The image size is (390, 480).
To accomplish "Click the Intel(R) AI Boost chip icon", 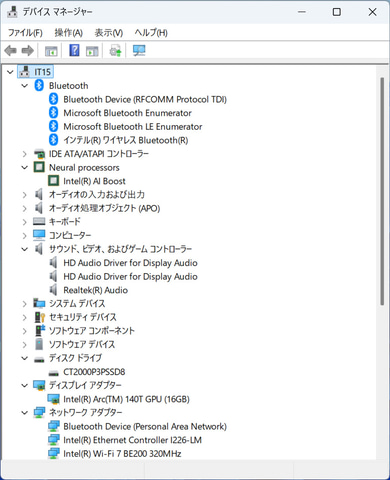I will point(53,181).
